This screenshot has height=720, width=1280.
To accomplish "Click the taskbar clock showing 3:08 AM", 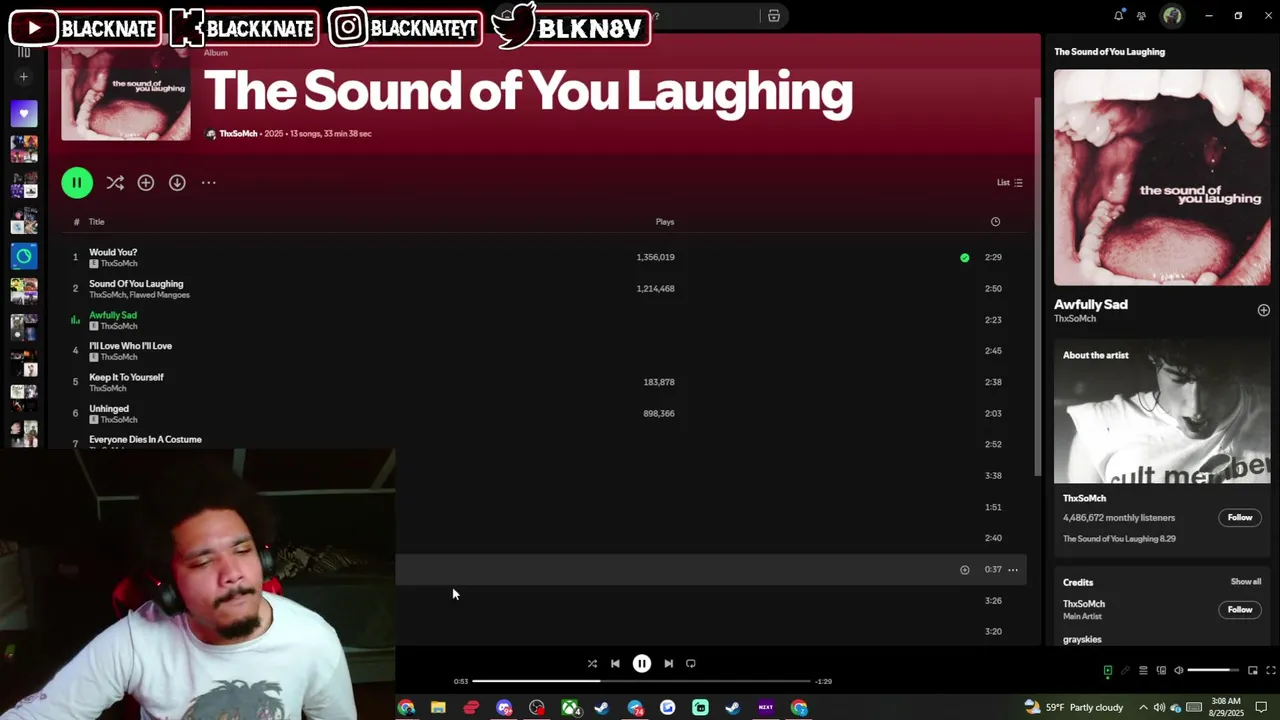I will click(1225, 708).
